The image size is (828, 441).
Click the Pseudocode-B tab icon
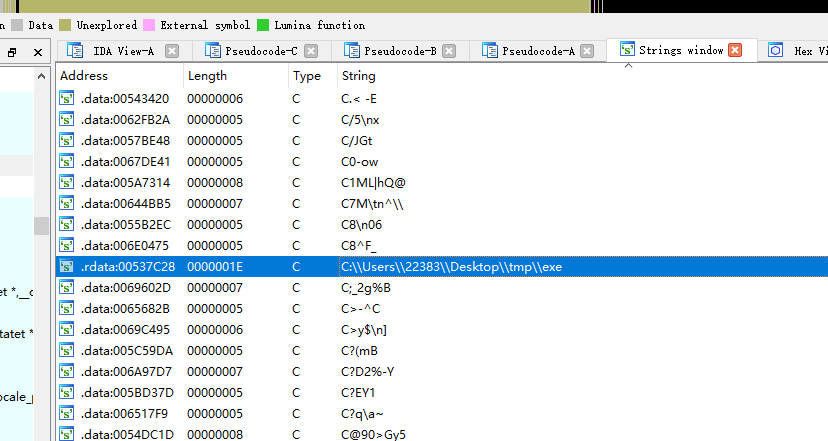click(351, 51)
